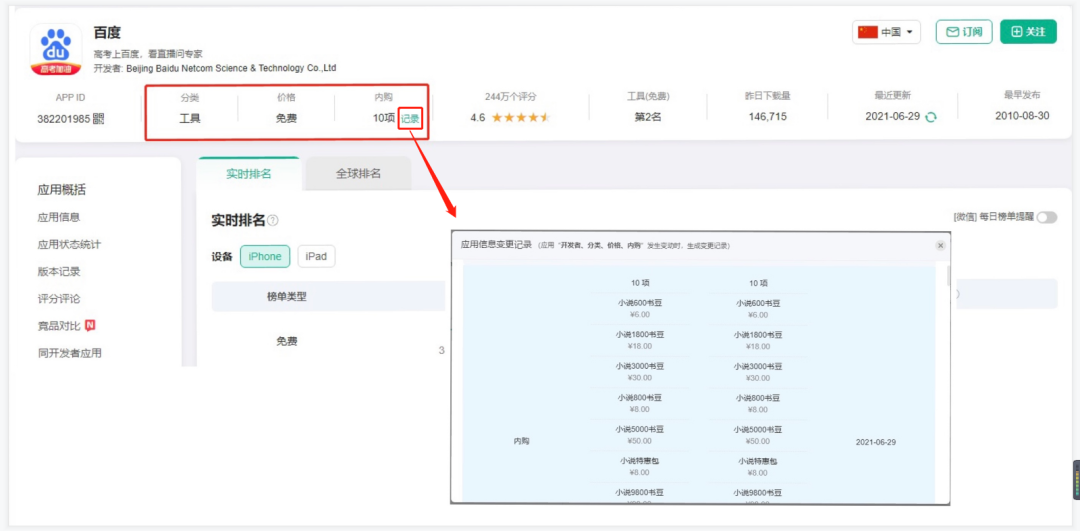Click the 价格 value 免费 in header

[x=287, y=118]
